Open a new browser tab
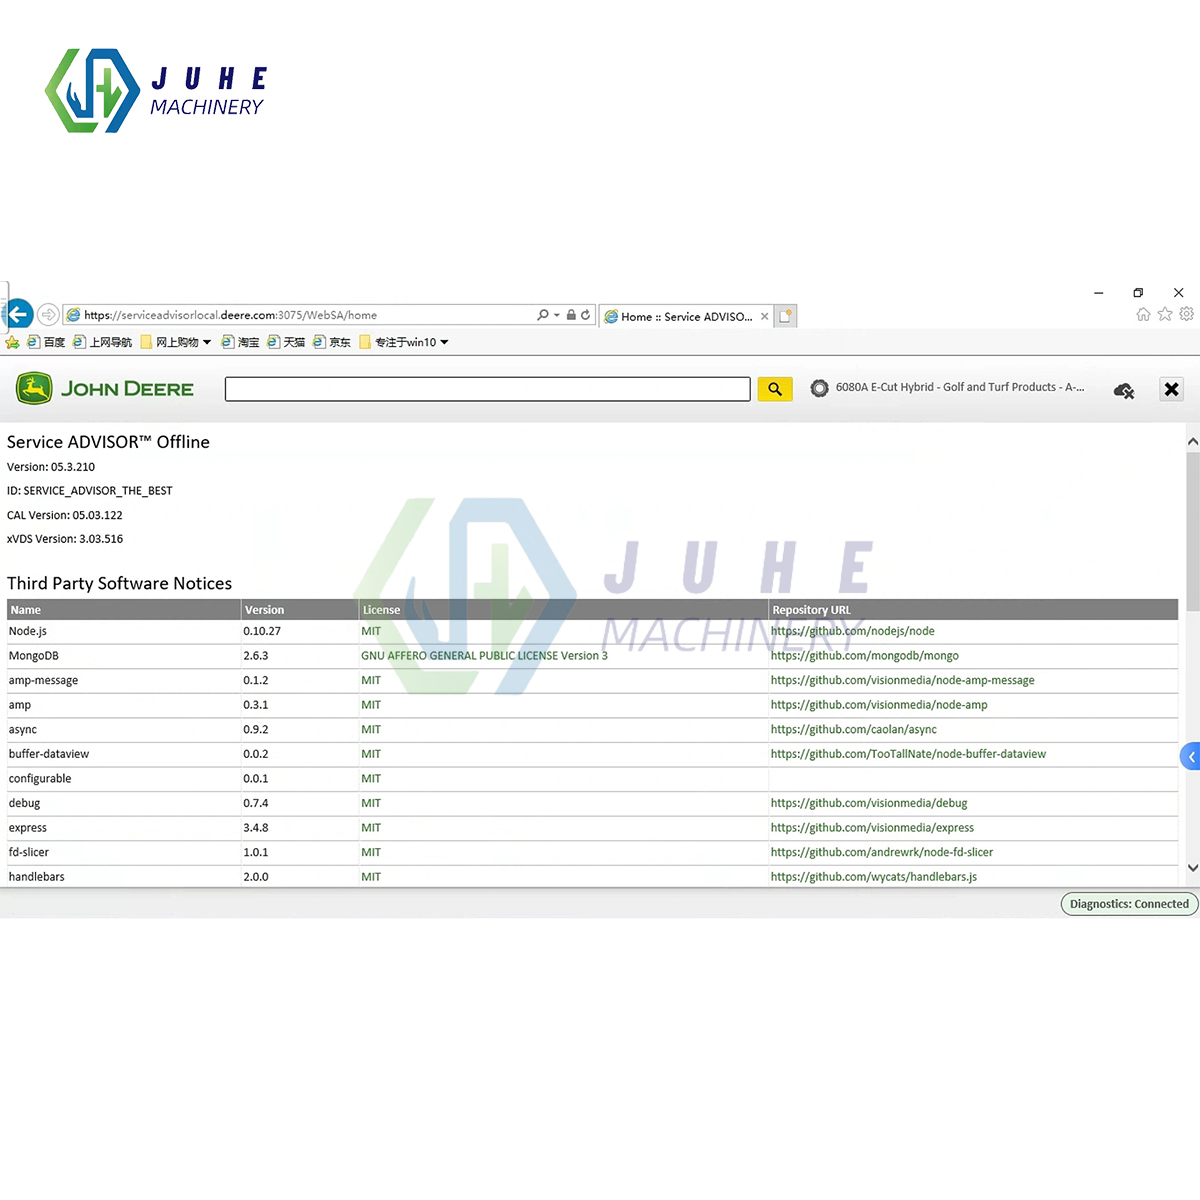1200x1200 pixels. (x=785, y=315)
